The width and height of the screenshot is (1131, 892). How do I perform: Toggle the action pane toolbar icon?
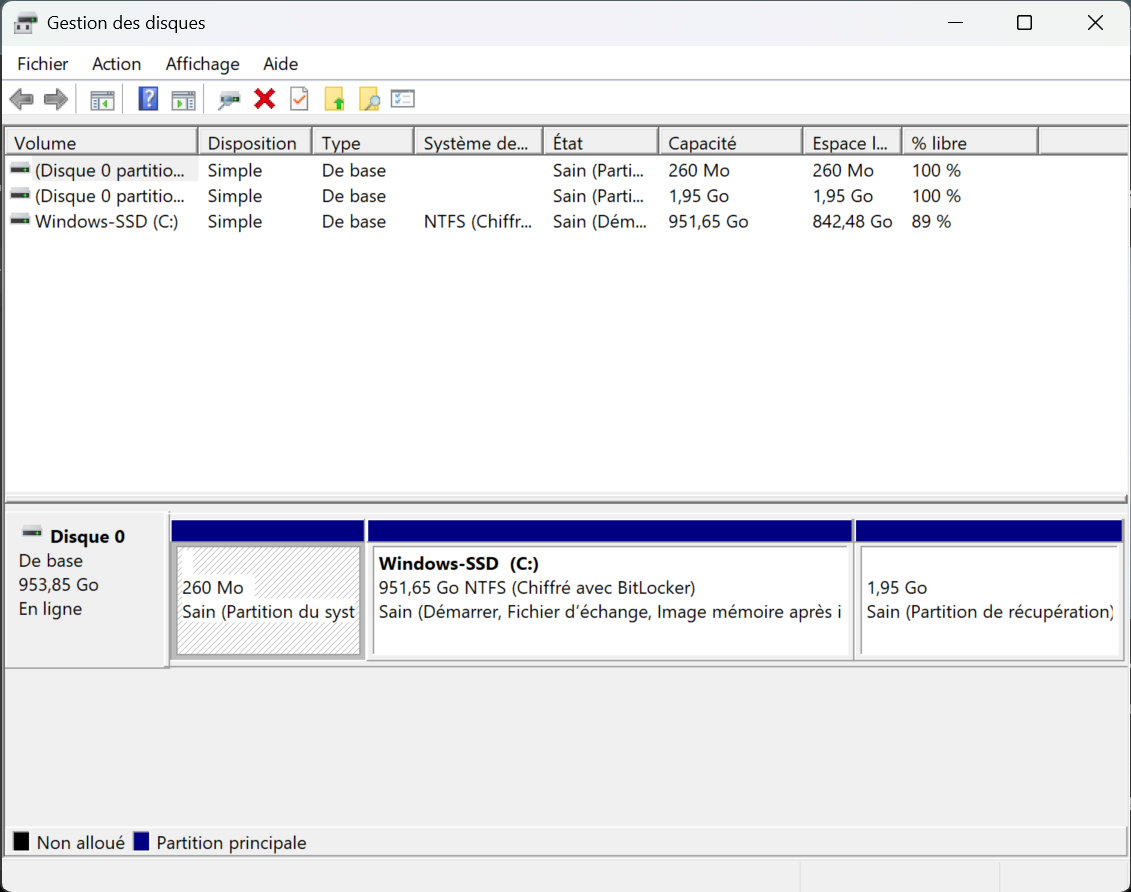[183, 100]
